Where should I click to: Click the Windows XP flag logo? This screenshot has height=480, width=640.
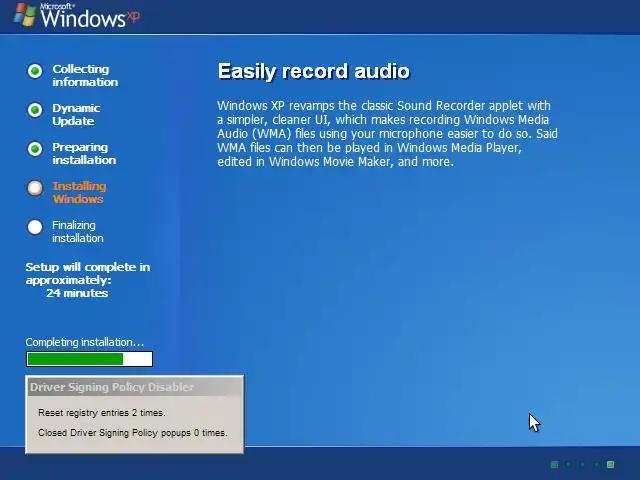24,15
